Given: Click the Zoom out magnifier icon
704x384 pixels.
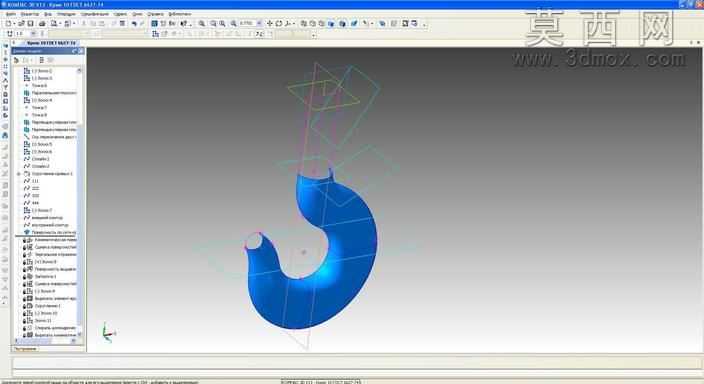Looking at the screenshot, I should click(223, 23).
